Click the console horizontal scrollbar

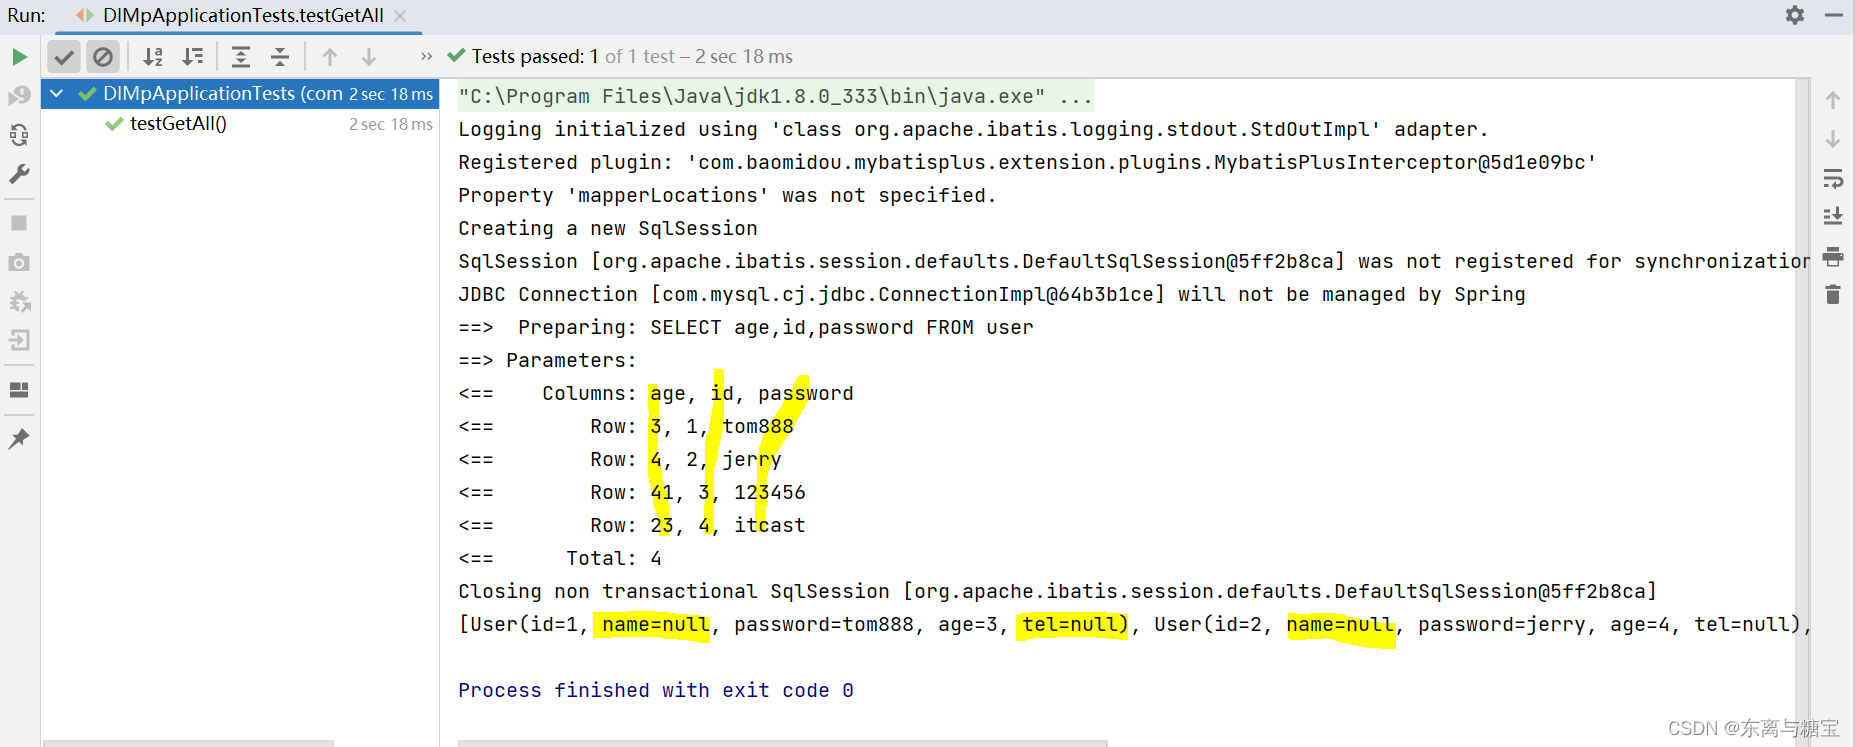click(782, 743)
